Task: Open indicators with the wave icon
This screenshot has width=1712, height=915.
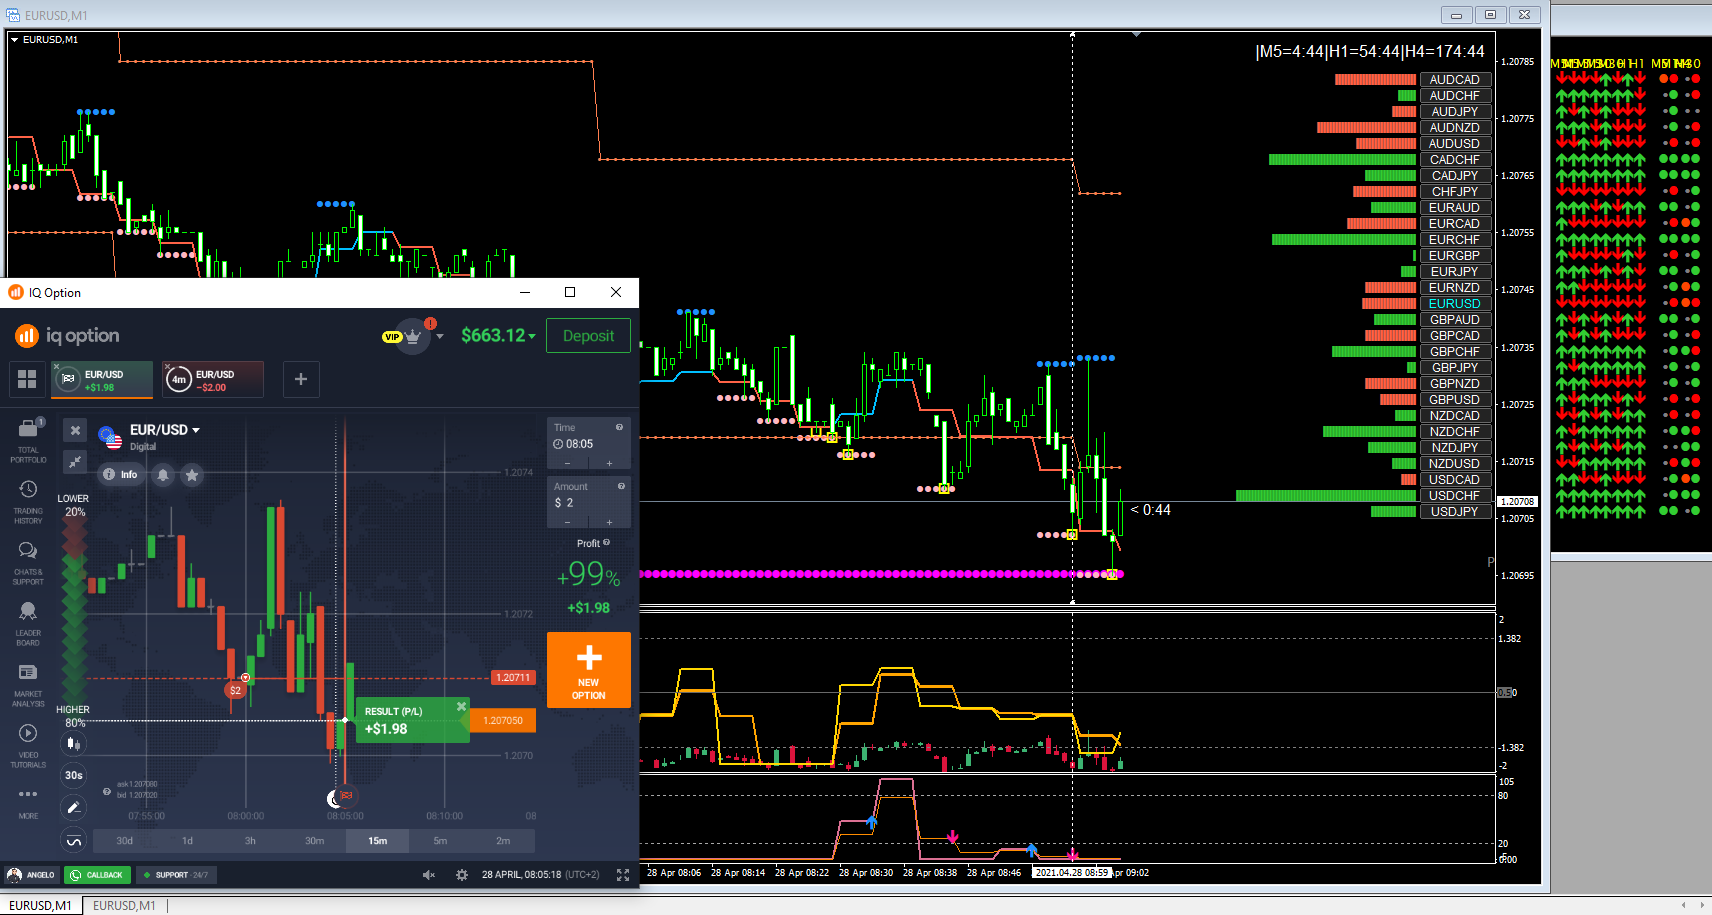Action: (x=73, y=841)
